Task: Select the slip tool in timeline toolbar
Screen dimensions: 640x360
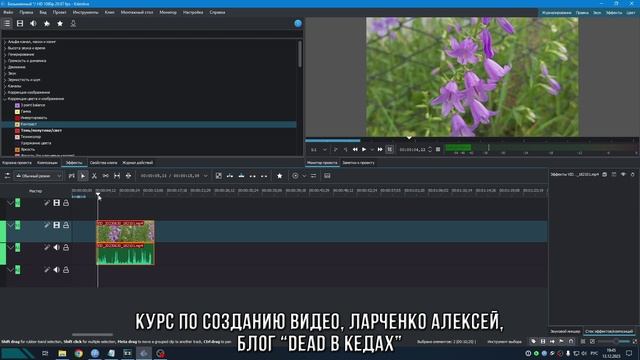Action: [x=117, y=176]
